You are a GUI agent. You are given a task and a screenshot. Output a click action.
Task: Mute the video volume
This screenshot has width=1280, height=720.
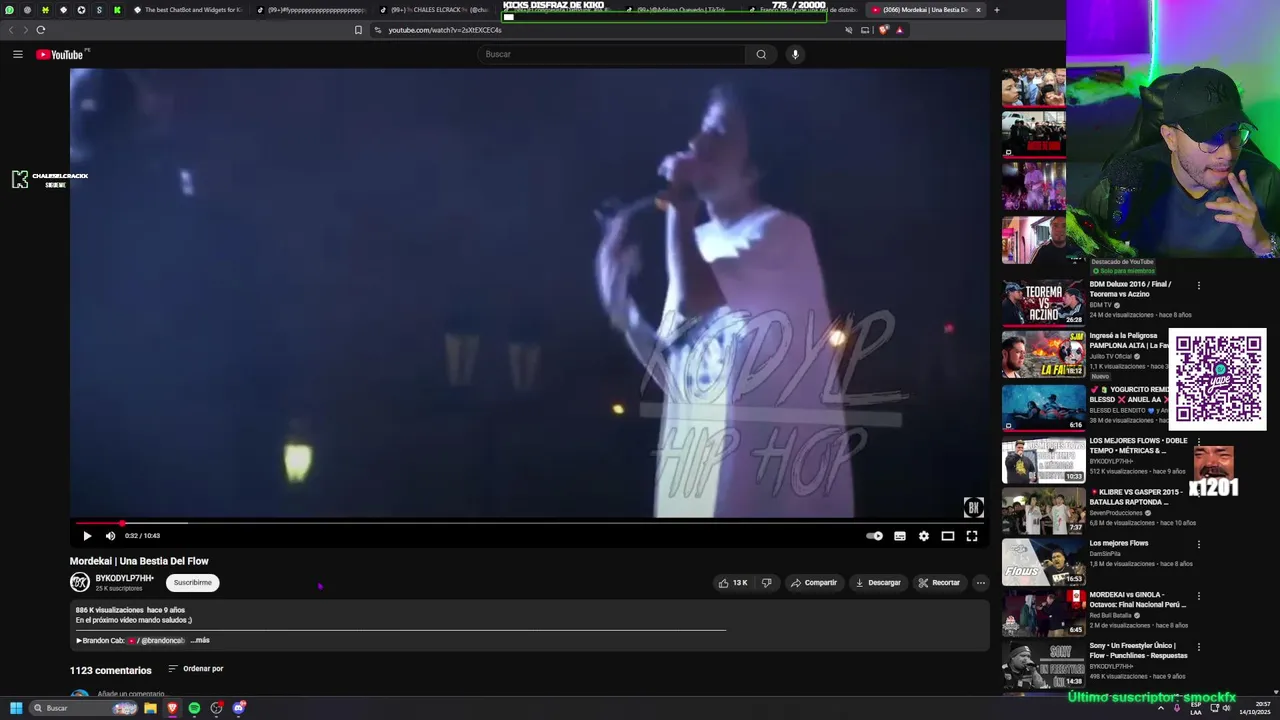110,536
